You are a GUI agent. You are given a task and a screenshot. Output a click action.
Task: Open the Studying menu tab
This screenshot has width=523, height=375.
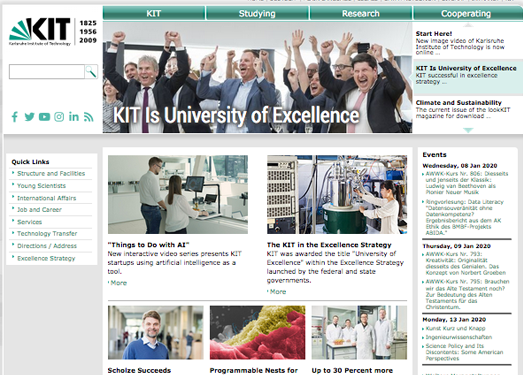click(257, 14)
